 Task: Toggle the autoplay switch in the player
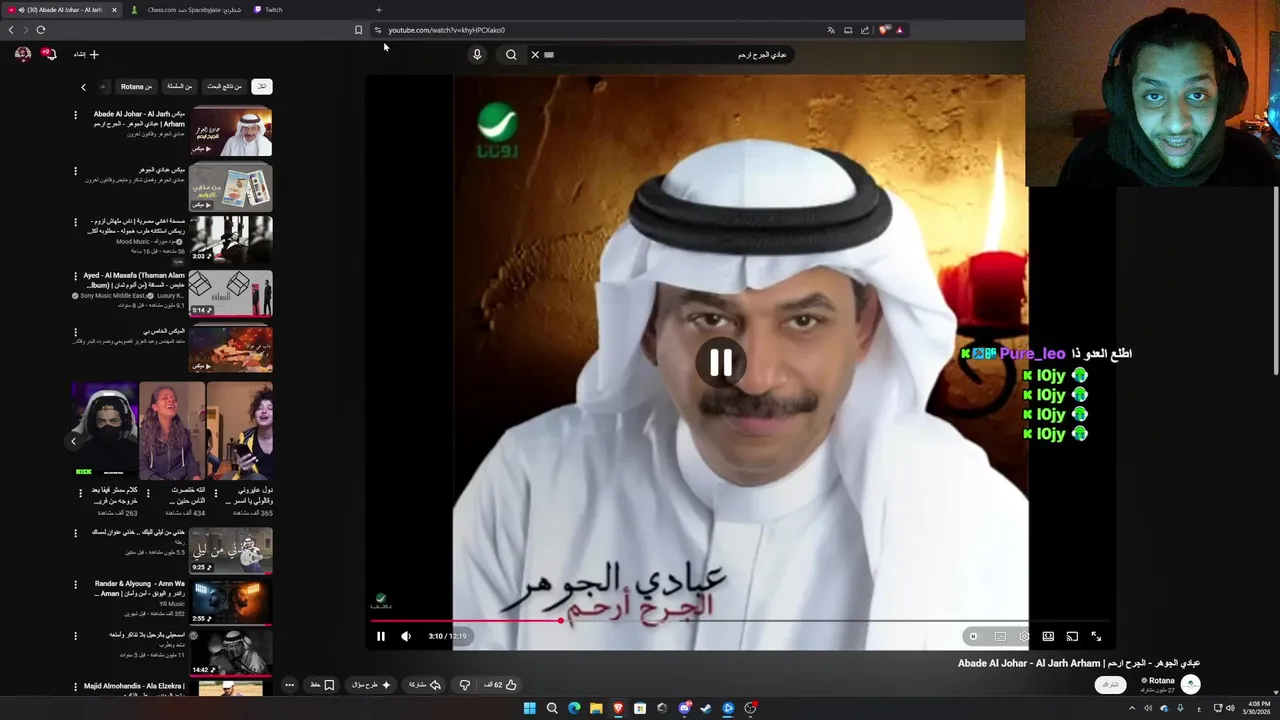974,636
